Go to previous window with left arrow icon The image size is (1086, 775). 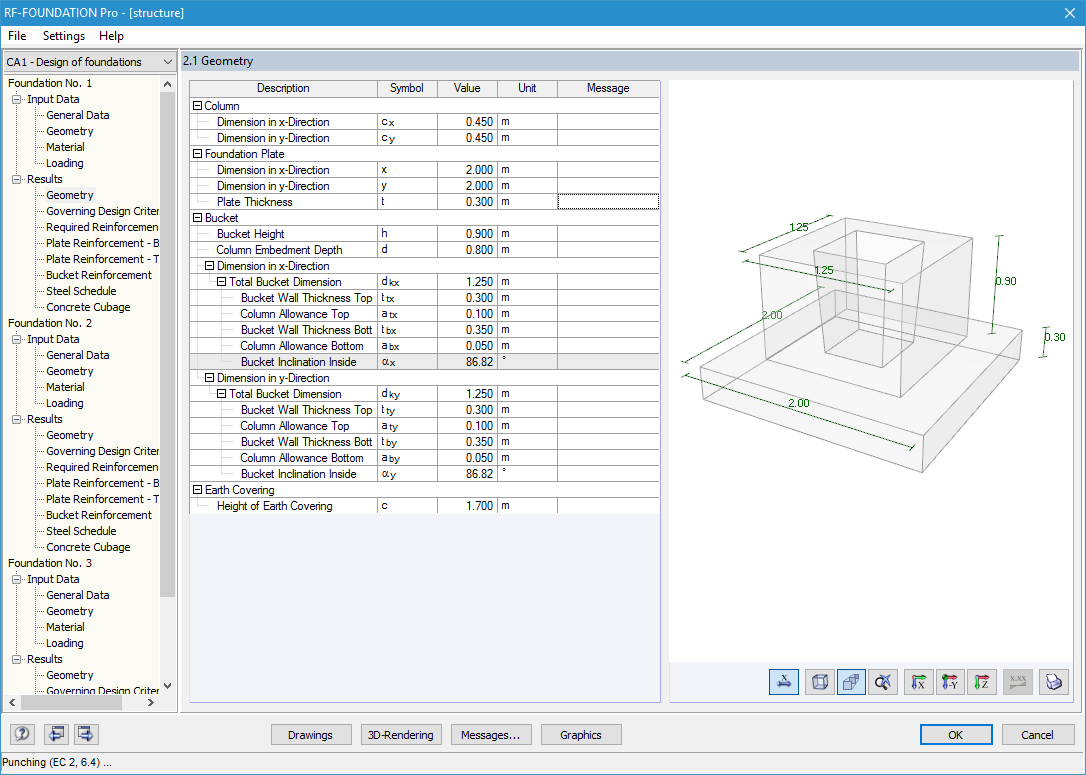click(x=56, y=733)
